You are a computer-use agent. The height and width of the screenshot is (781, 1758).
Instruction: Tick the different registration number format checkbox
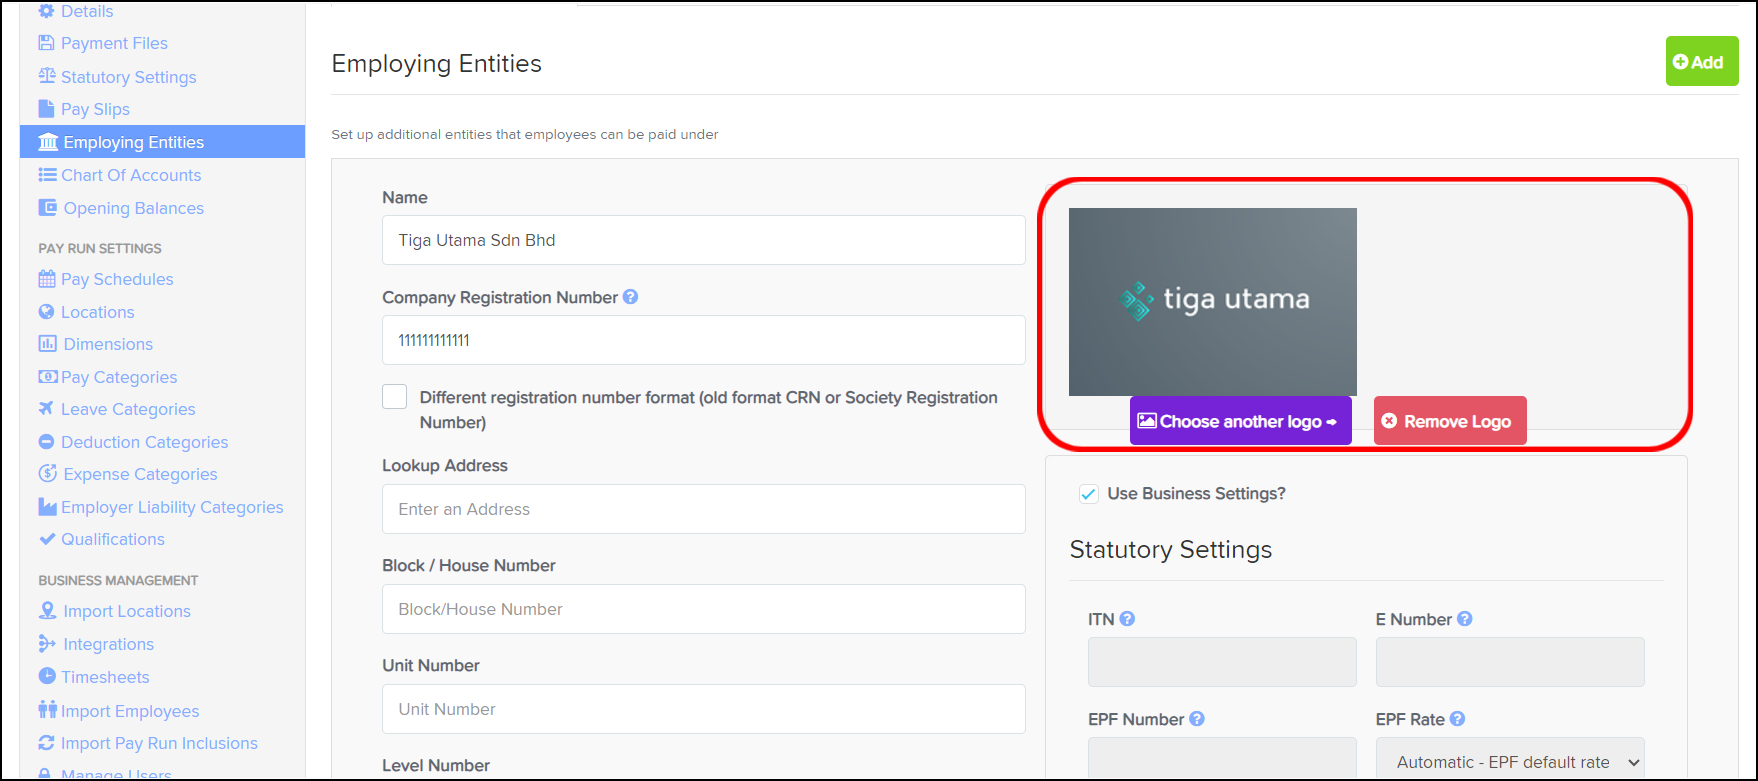coord(395,397)
